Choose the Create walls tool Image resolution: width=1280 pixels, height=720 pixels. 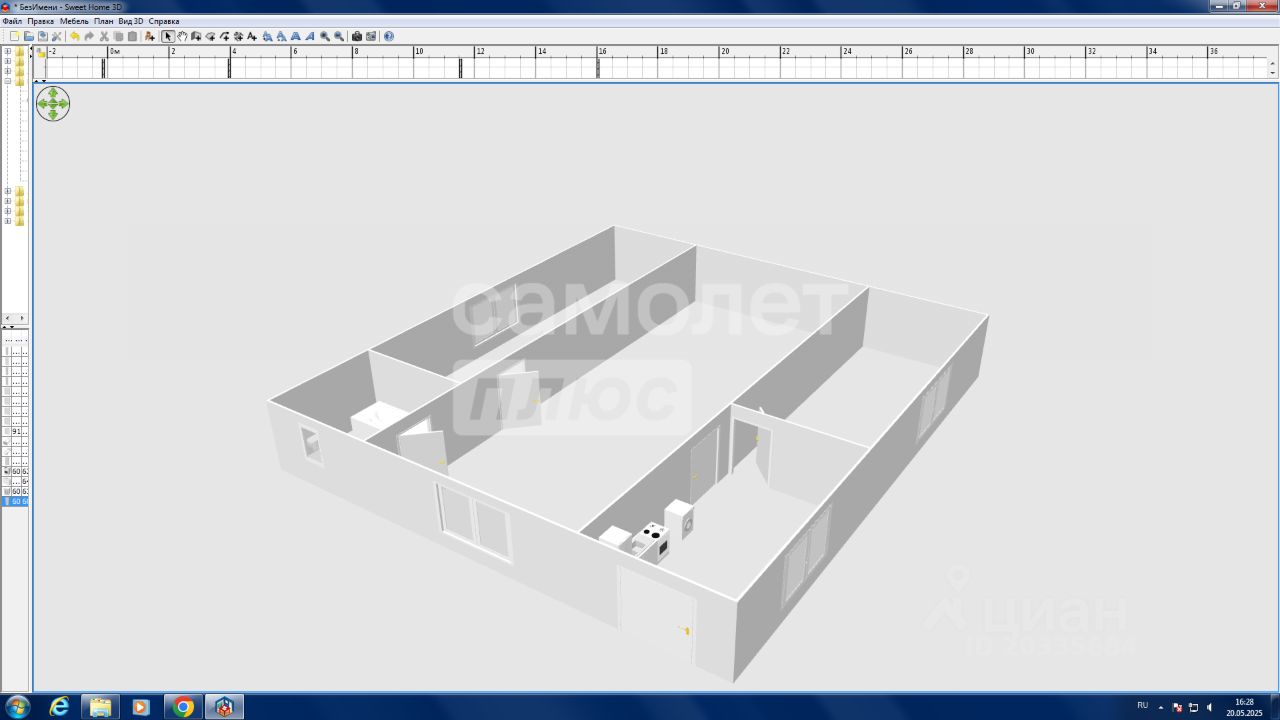tap(196, 36)
